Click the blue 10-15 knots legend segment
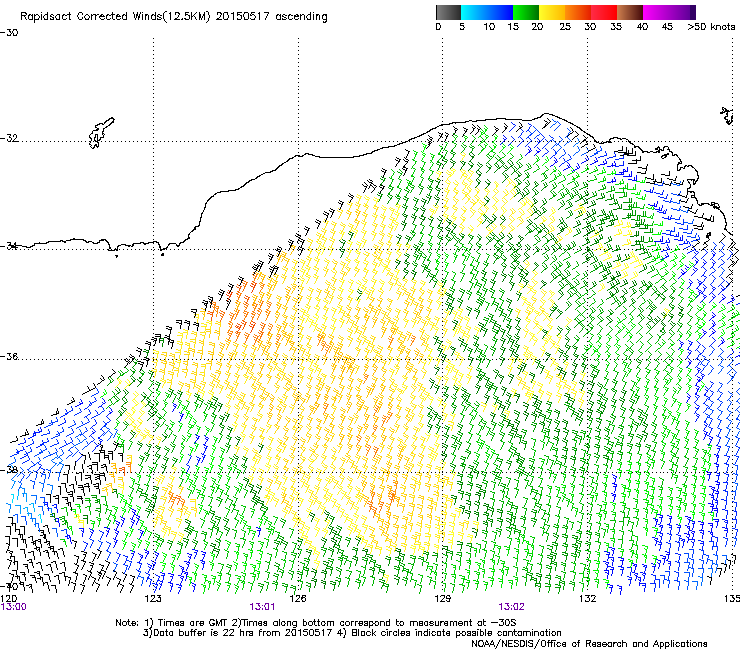This screenshot has height=650, width=740. 500,12
